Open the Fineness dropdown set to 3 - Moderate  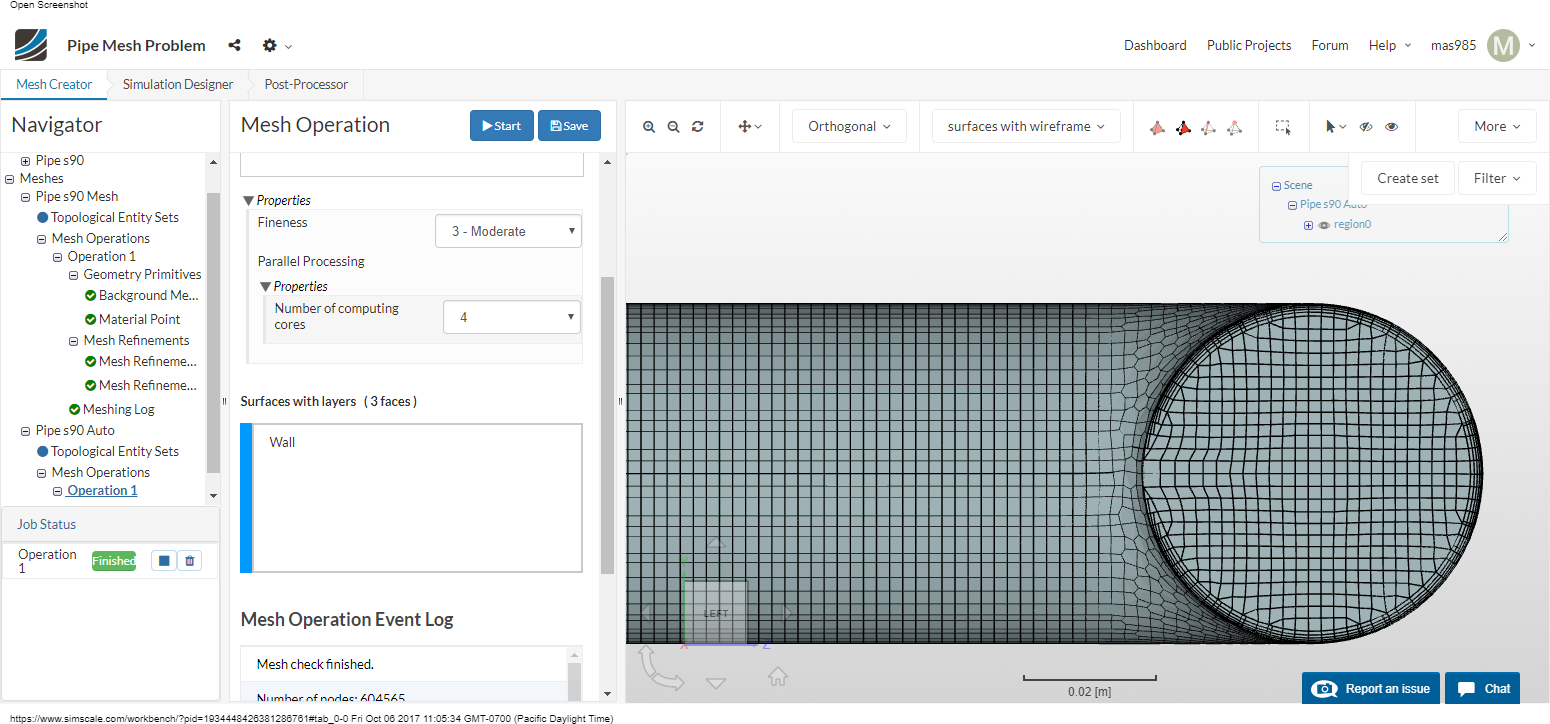pos(508,231)
